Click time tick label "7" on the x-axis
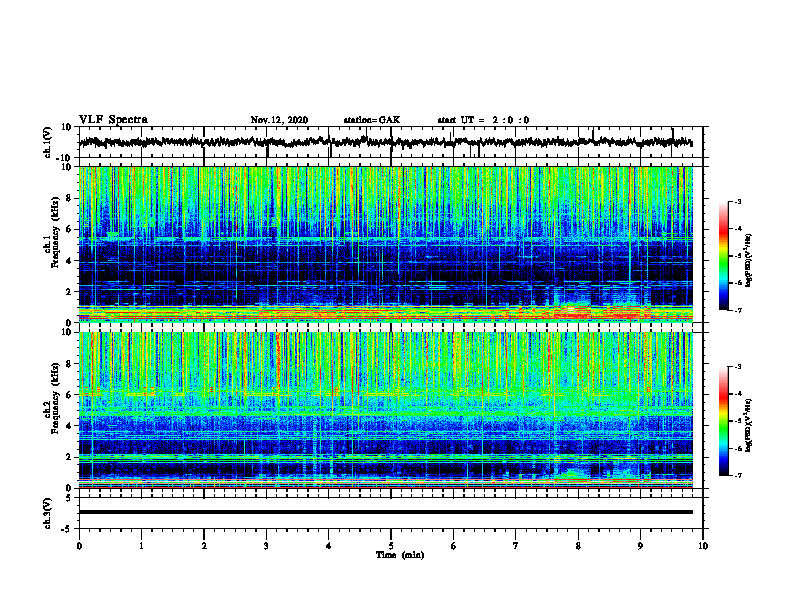Screen dimensions: 792x612 pyautogui.click(x=516, y=546)
